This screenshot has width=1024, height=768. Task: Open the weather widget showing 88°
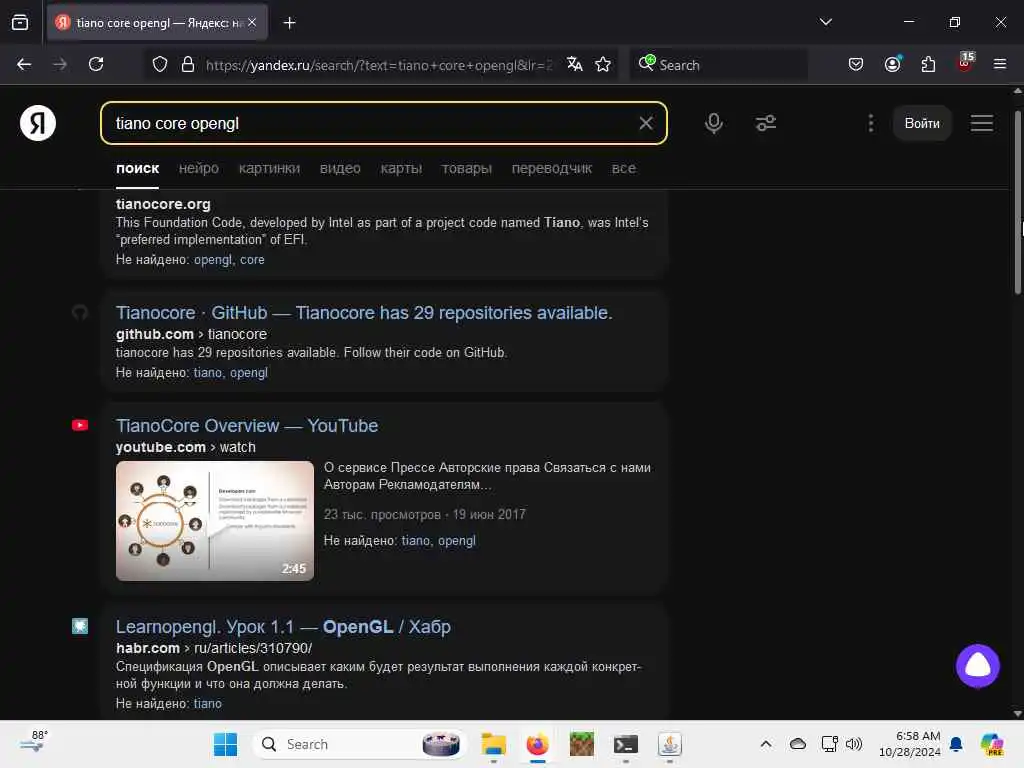34,743
